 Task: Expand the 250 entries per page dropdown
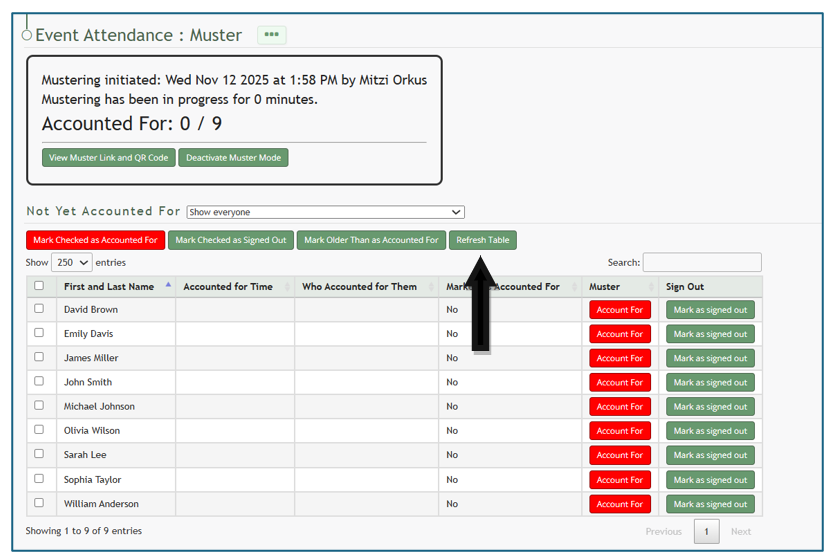[x=71, y=262]
